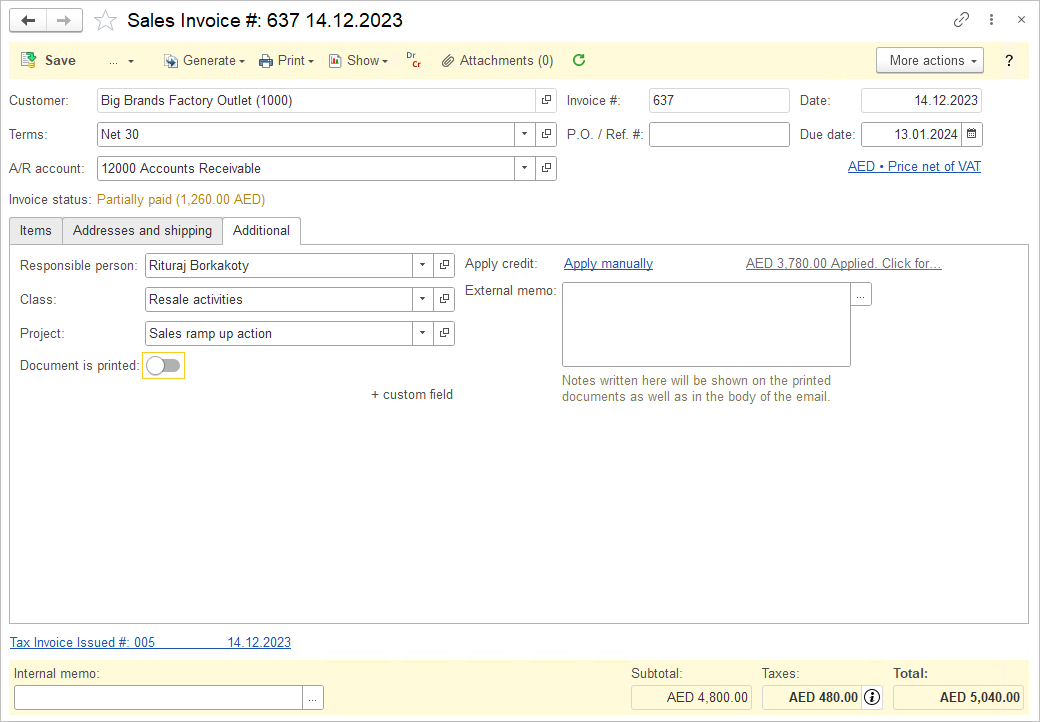Open the A/R account record icon
Viewport: 1040px width, 722px height.
[x=546, y=168]
